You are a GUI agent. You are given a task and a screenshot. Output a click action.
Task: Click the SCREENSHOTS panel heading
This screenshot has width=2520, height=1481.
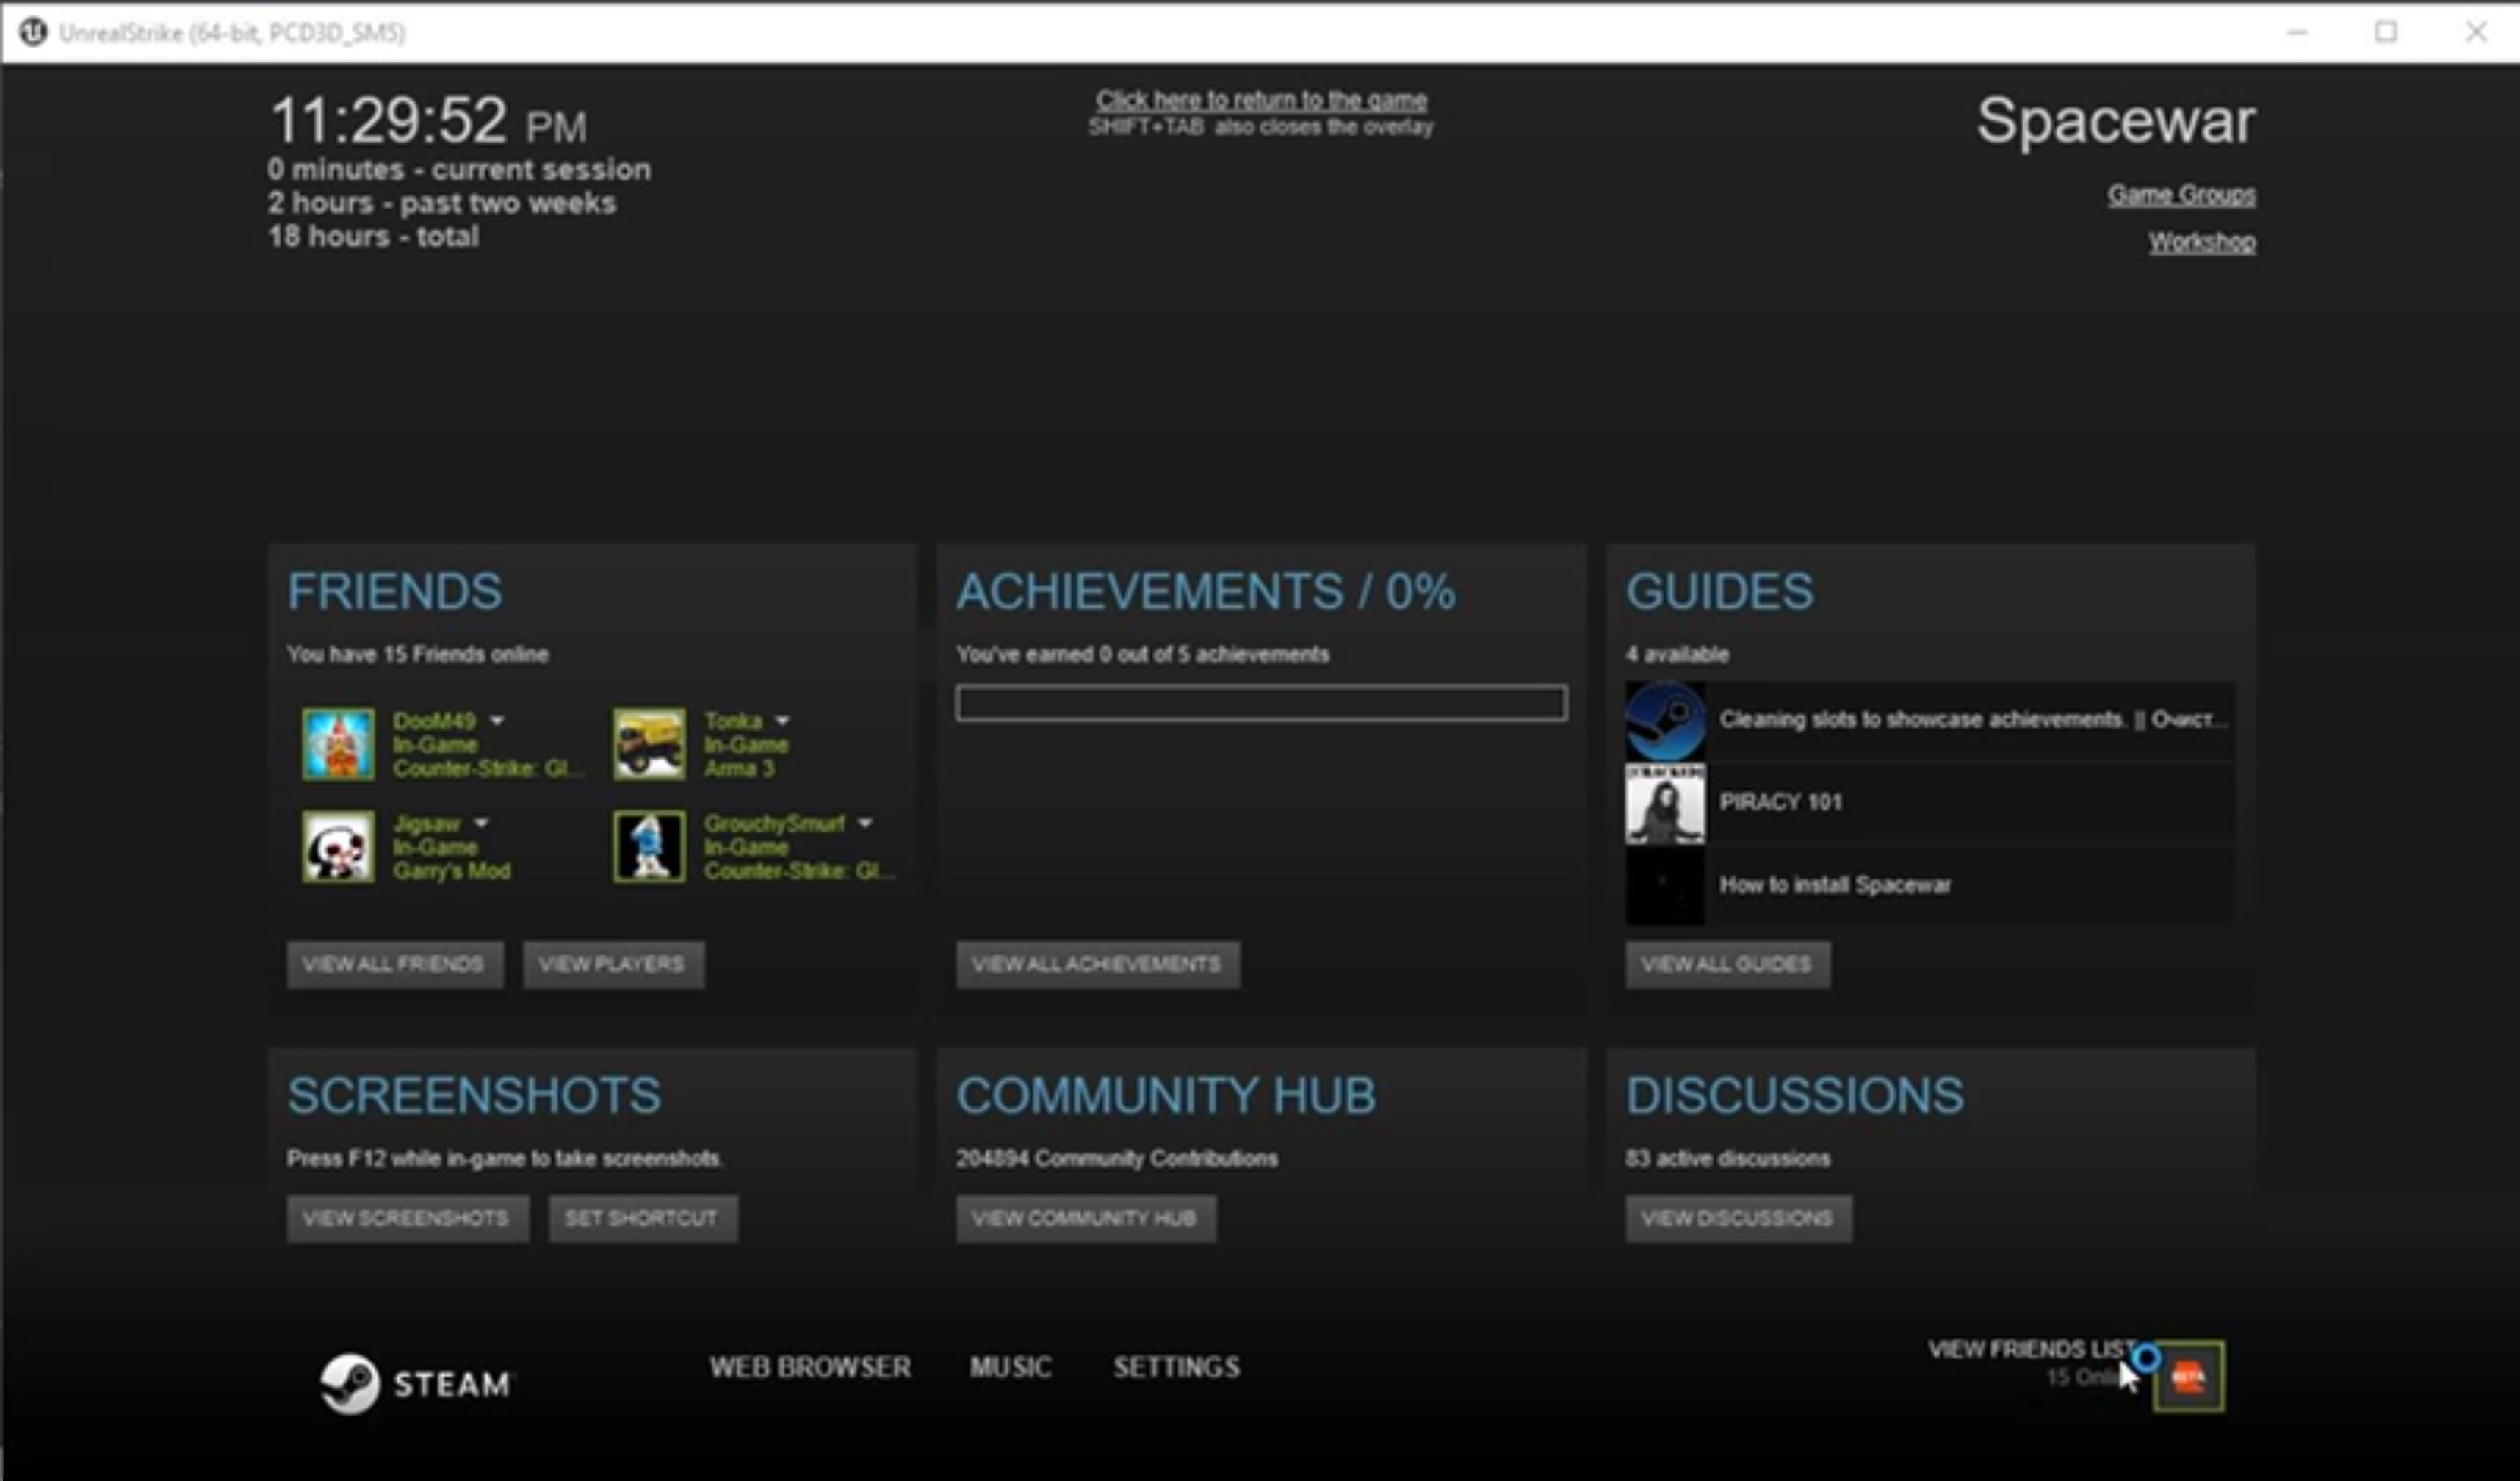pyautogui.click(x=474, y=1095)
